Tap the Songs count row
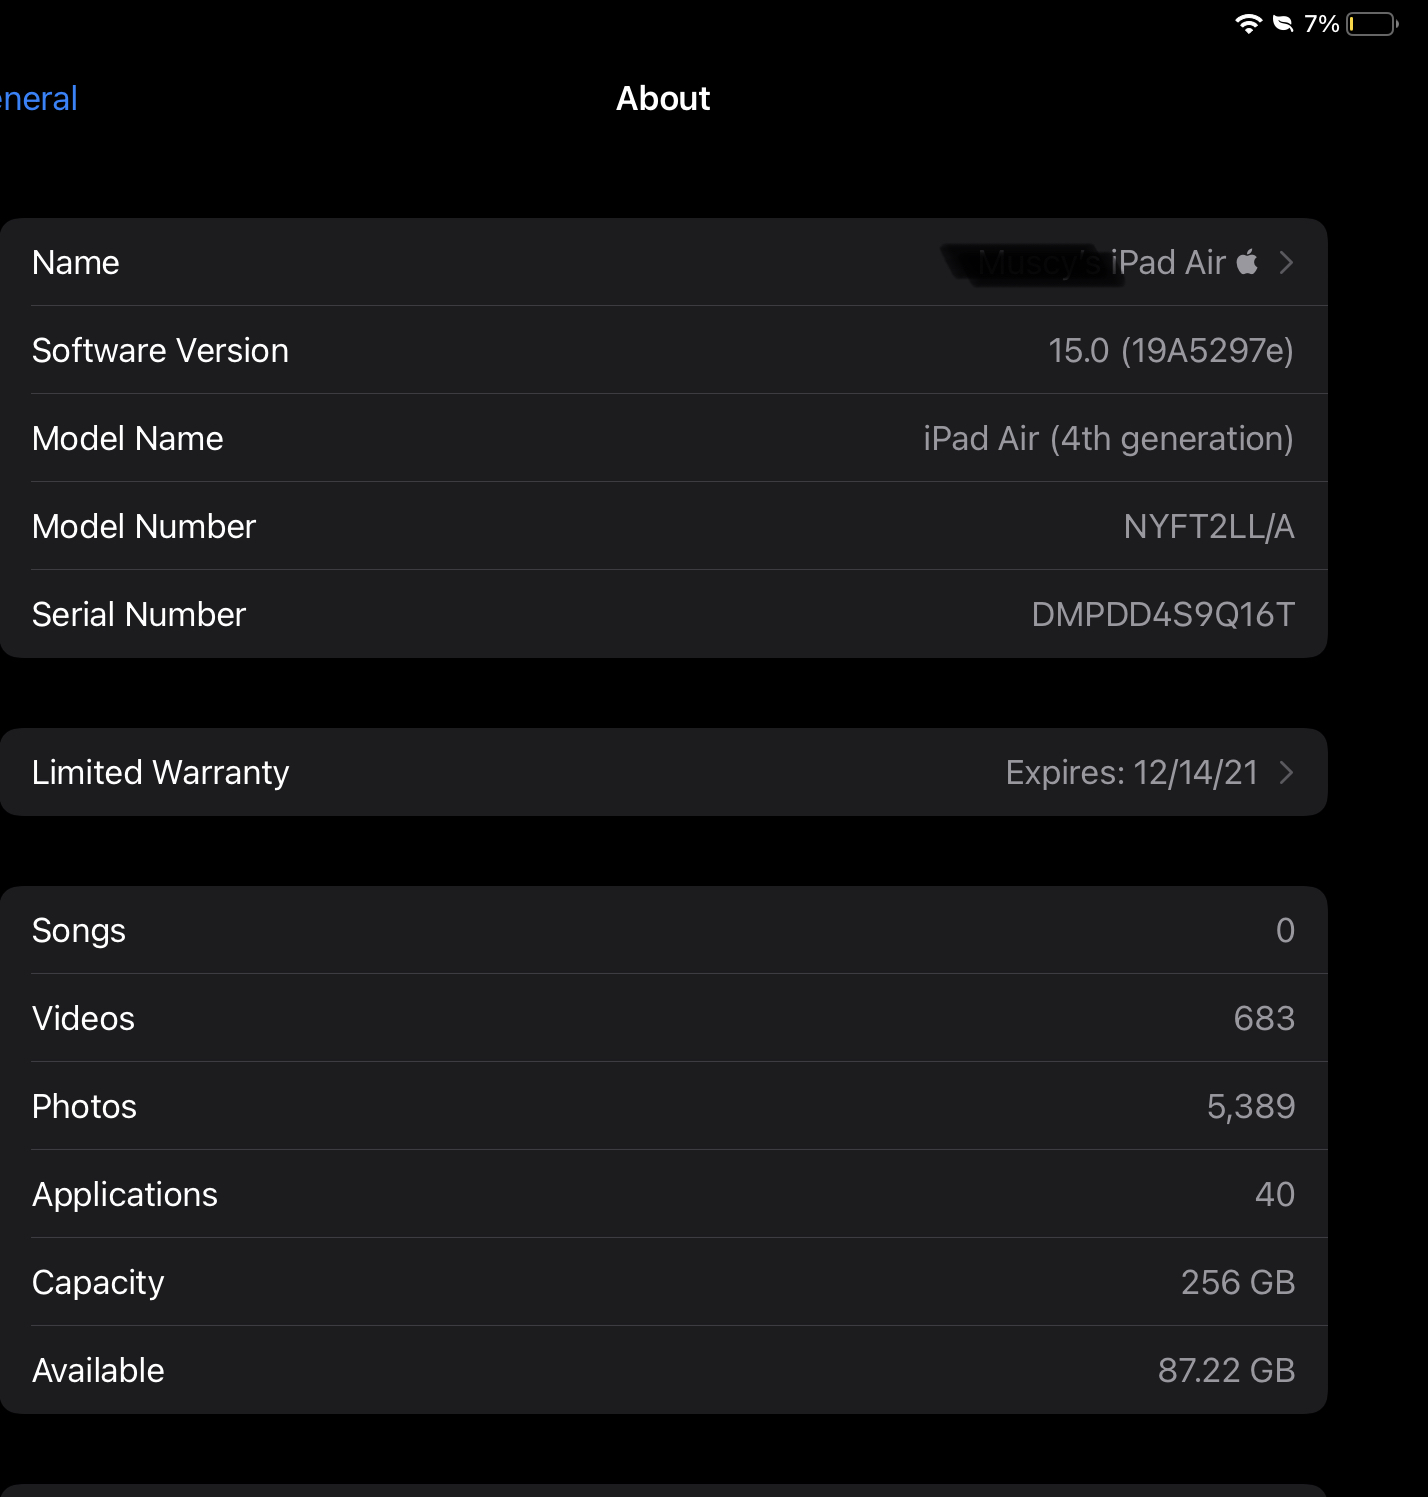Image resolution: width=1428 pixels, height=1497 pixels. 663,930
